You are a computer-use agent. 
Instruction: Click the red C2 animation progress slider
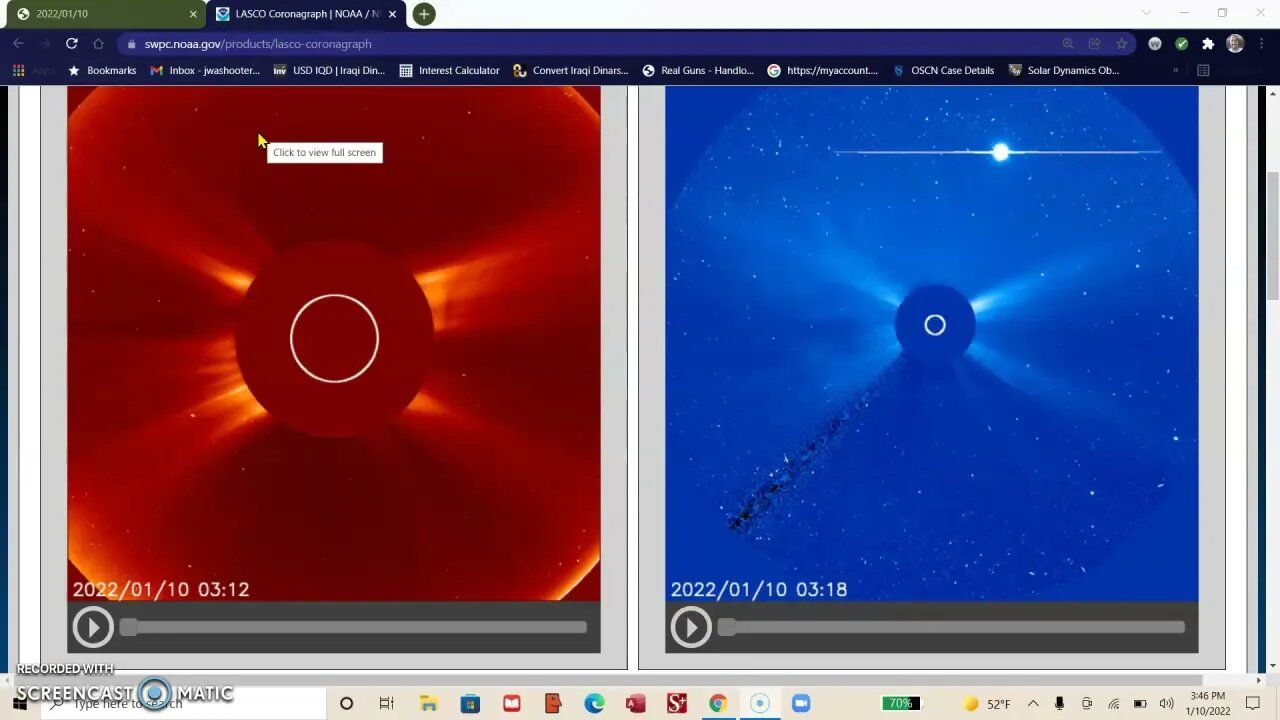(x=353, y=627)
